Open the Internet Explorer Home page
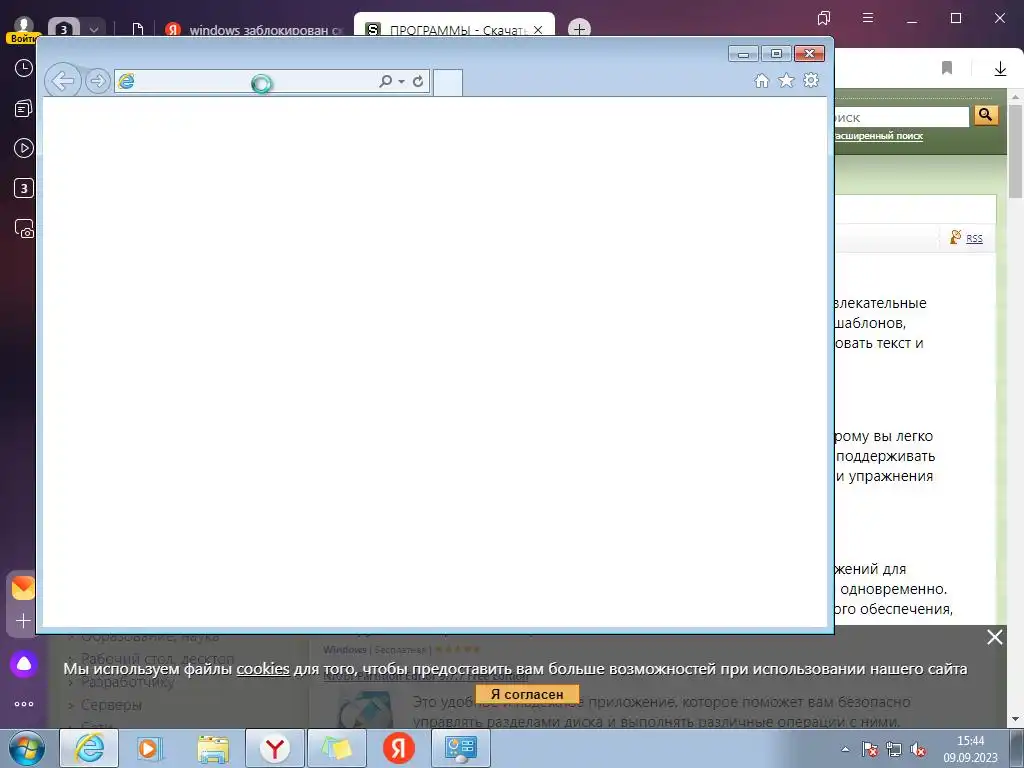1024x768 pixels. click(x=761, y=80)
